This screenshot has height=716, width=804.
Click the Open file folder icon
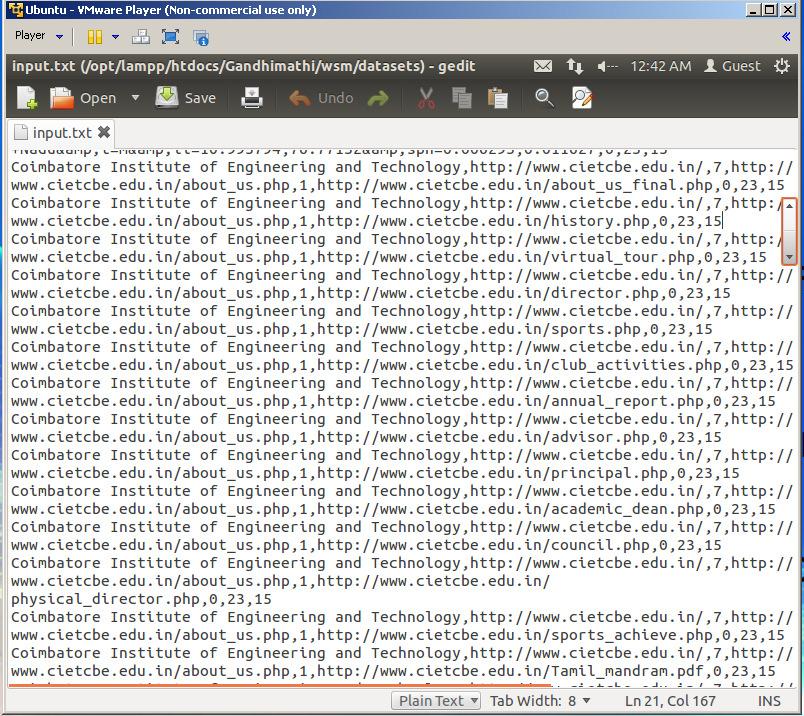point(62,97)
